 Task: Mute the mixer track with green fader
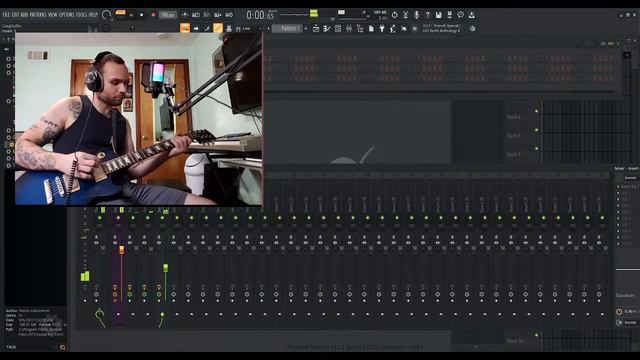[x=162, y=218]
